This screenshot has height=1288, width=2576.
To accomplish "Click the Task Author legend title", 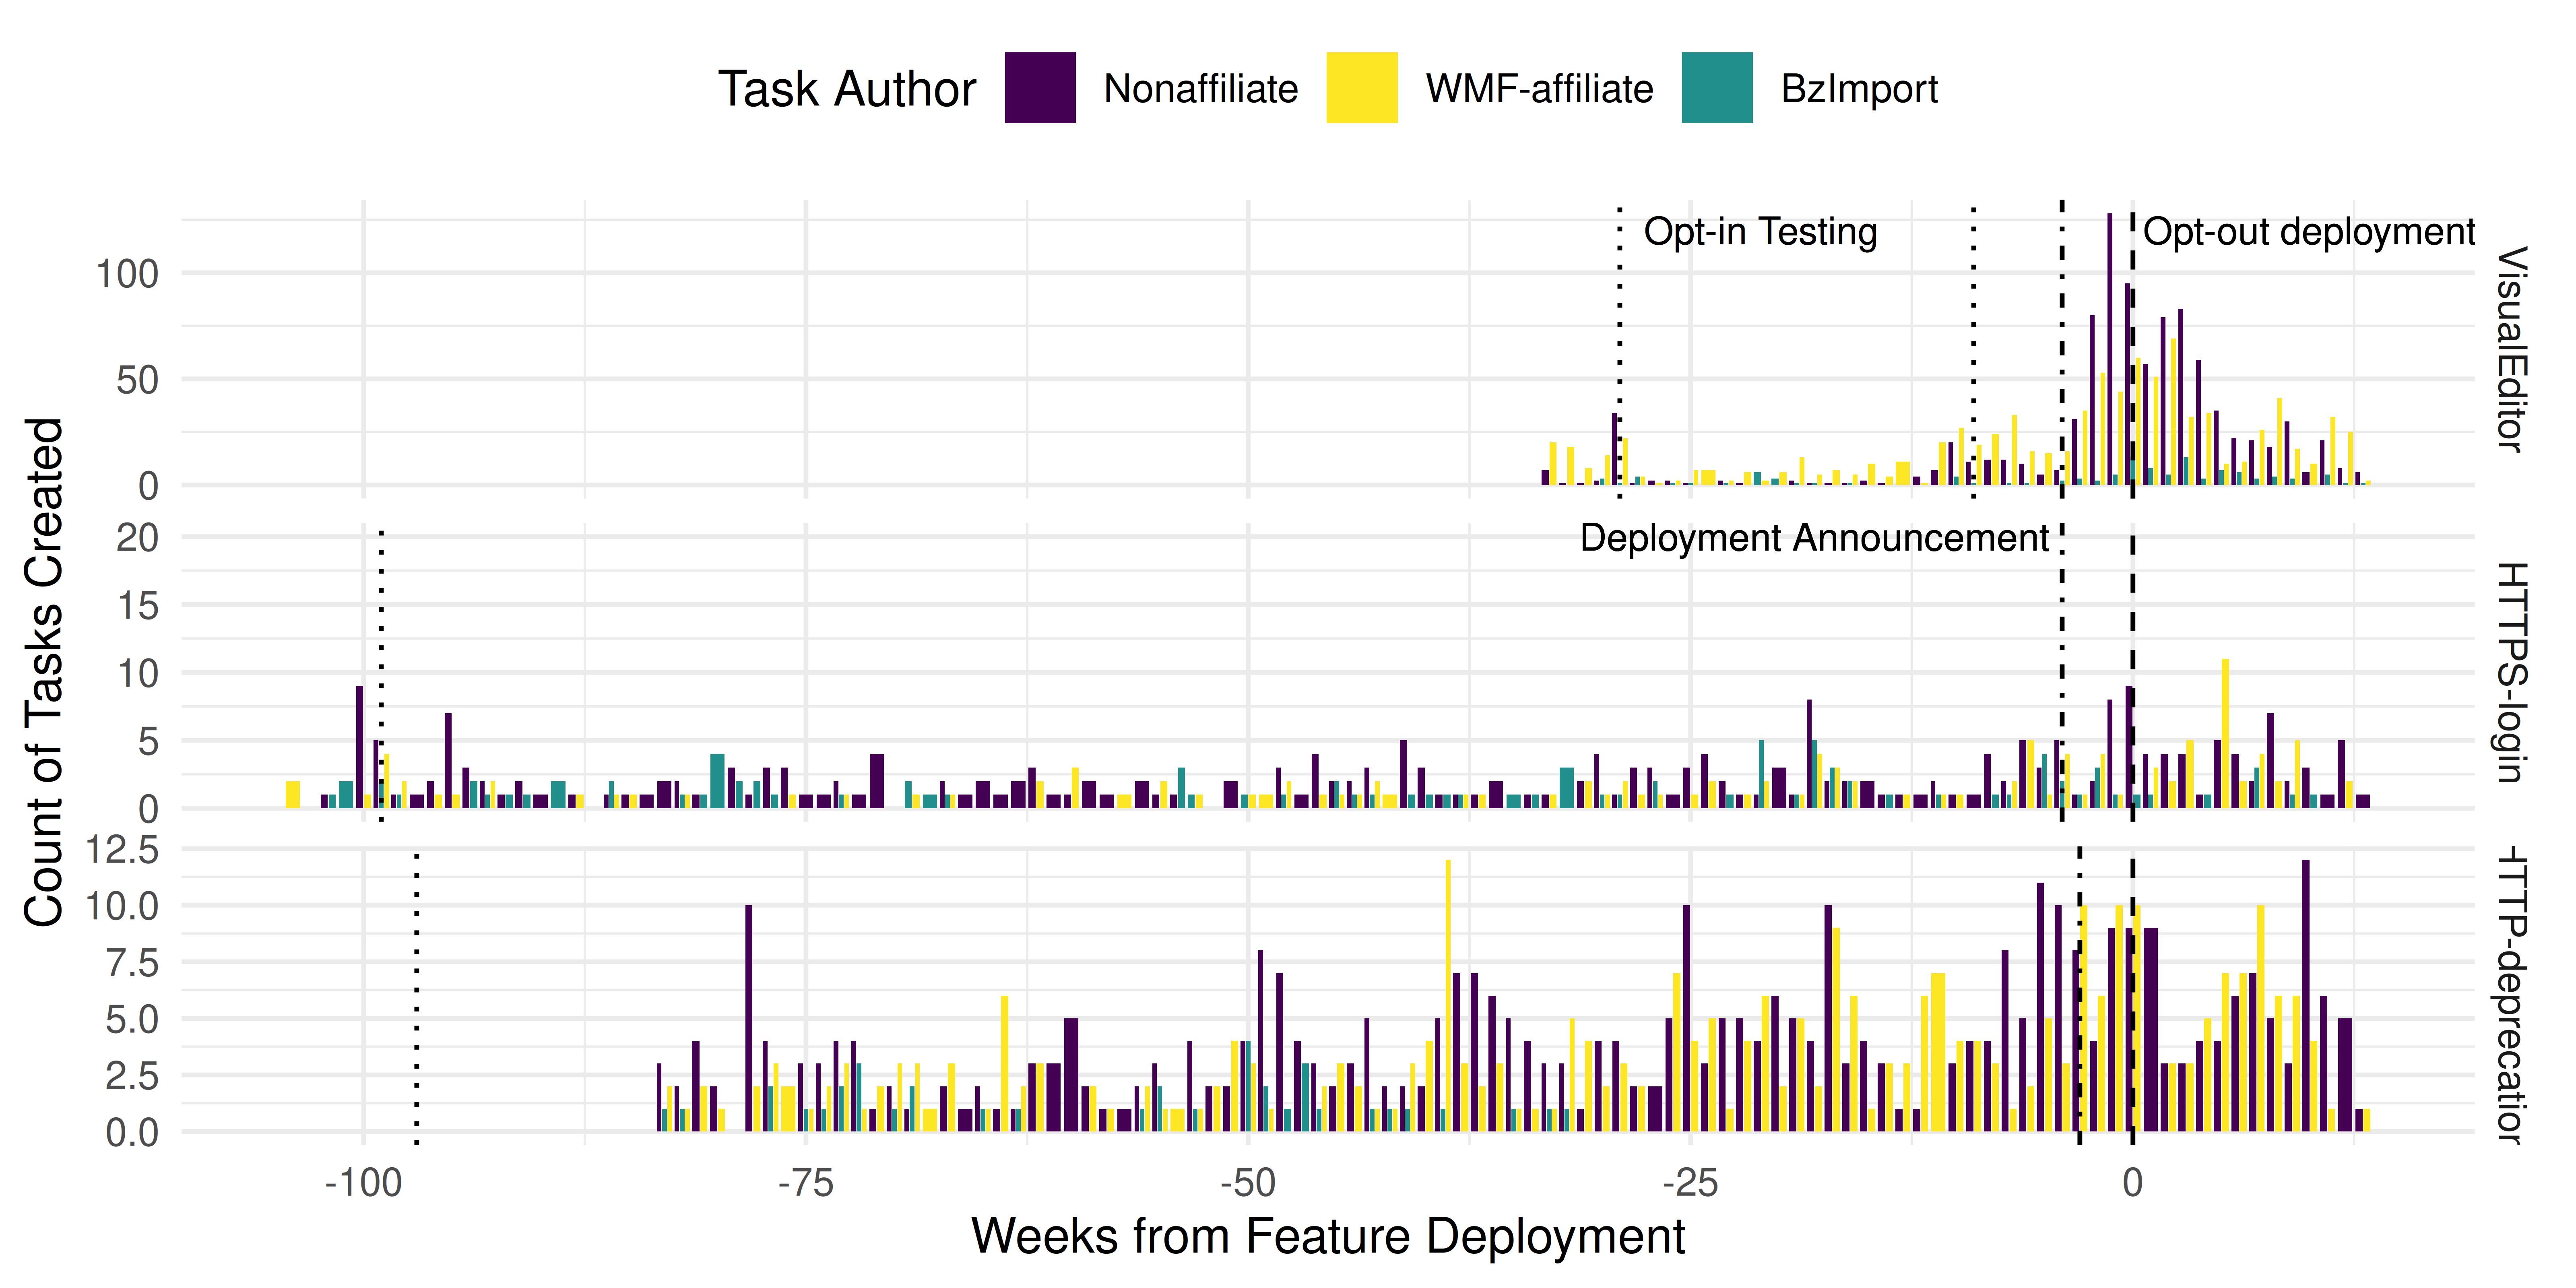I will [x=846, y=89].
